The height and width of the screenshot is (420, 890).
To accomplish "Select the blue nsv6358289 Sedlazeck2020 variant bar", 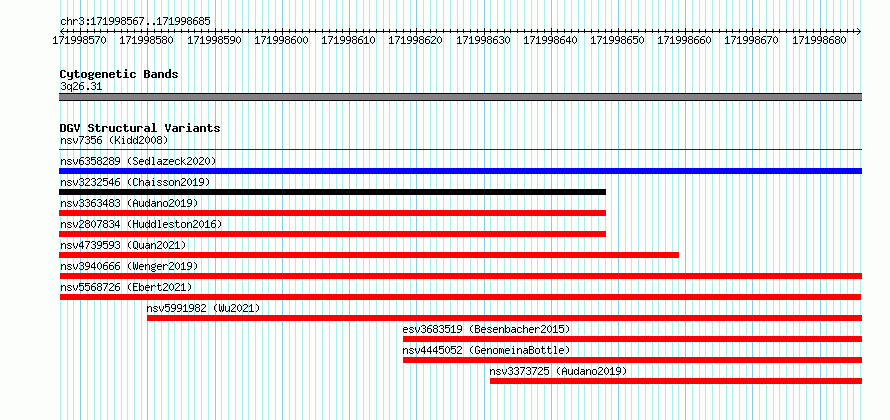I will click(x=460, y=171).
